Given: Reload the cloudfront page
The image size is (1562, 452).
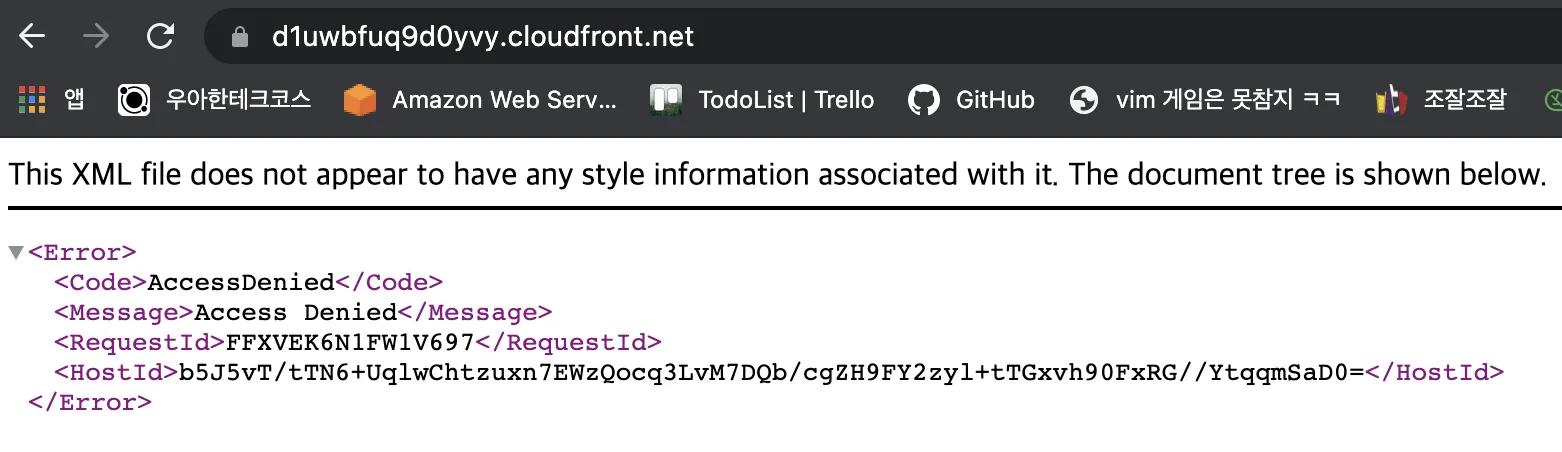Looking at the screenshot, I should click(160, 37).
